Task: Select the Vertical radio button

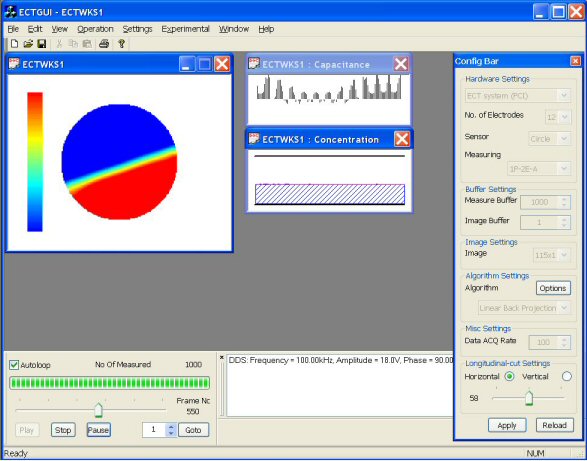Action: tap(567, 376)
